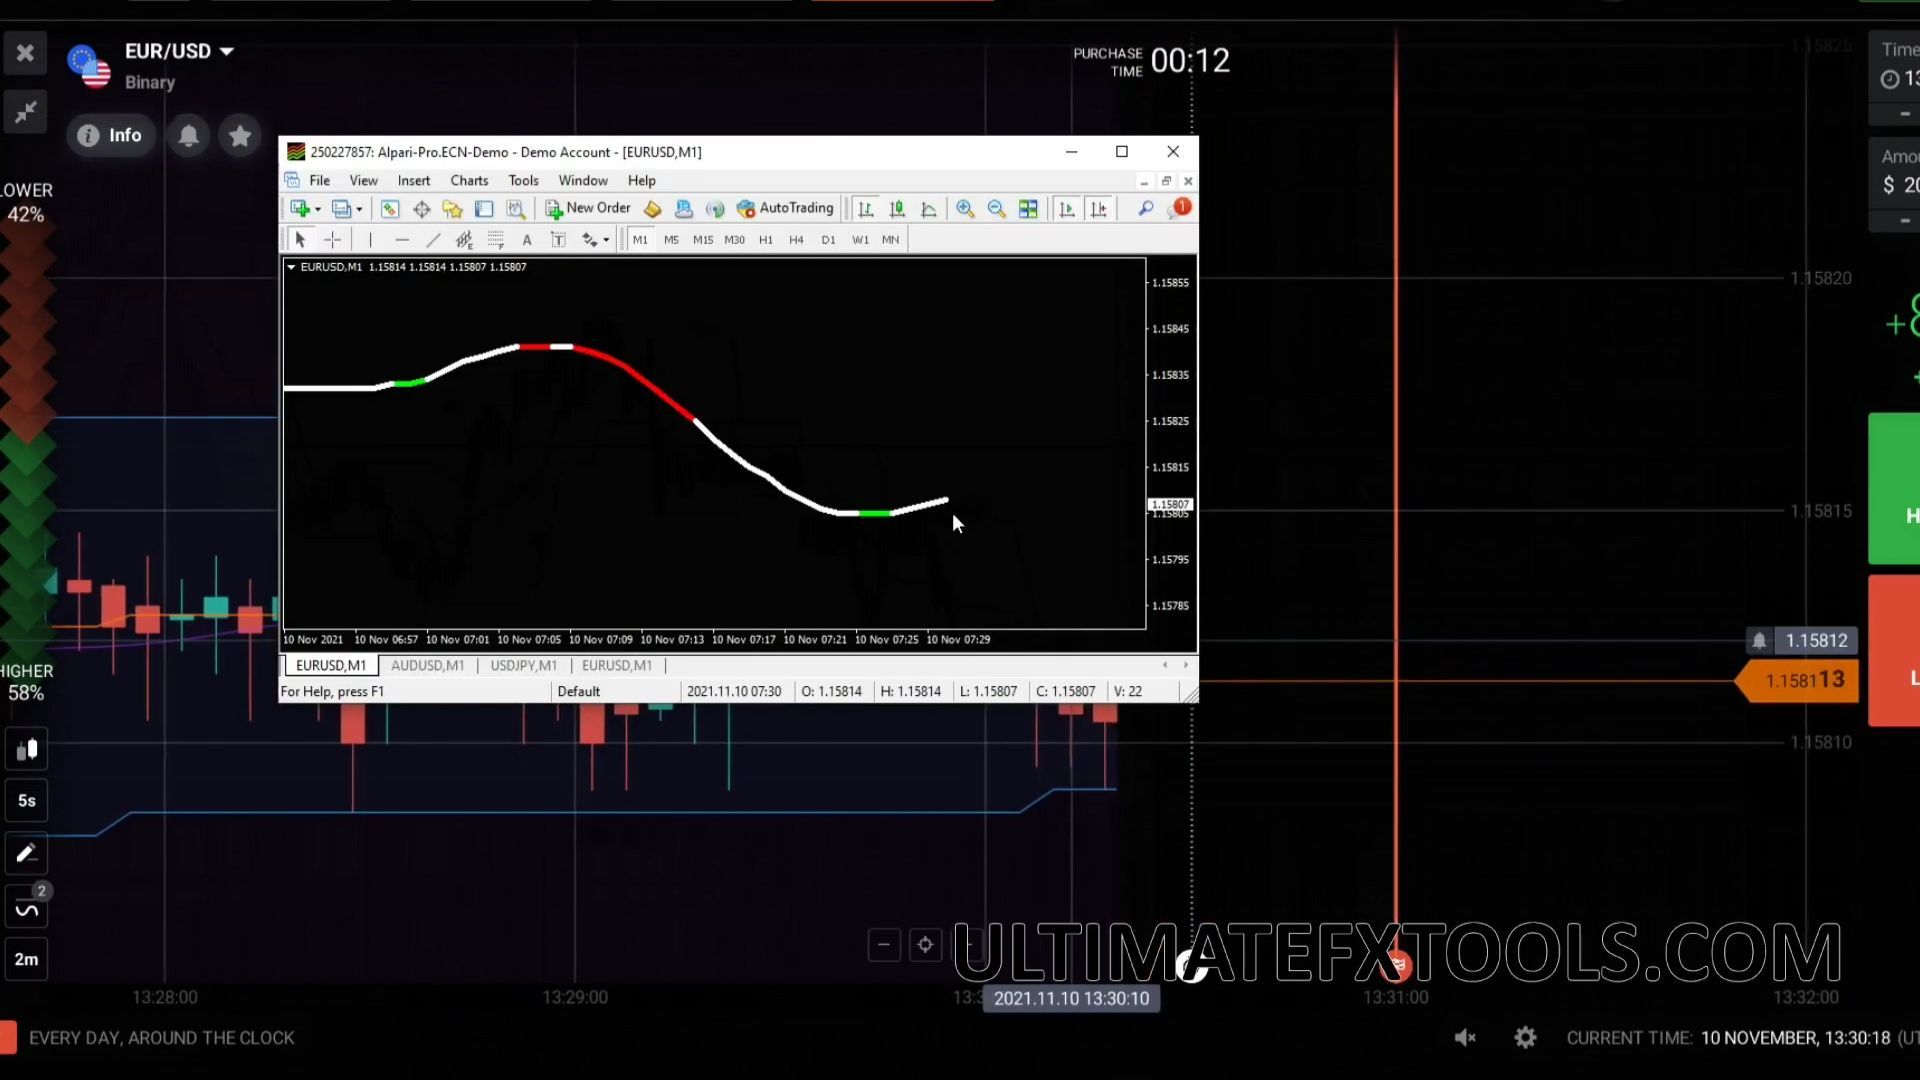The image size is (1920, 1080).
Task: Open the Market Watch icon
Action: 389,208
